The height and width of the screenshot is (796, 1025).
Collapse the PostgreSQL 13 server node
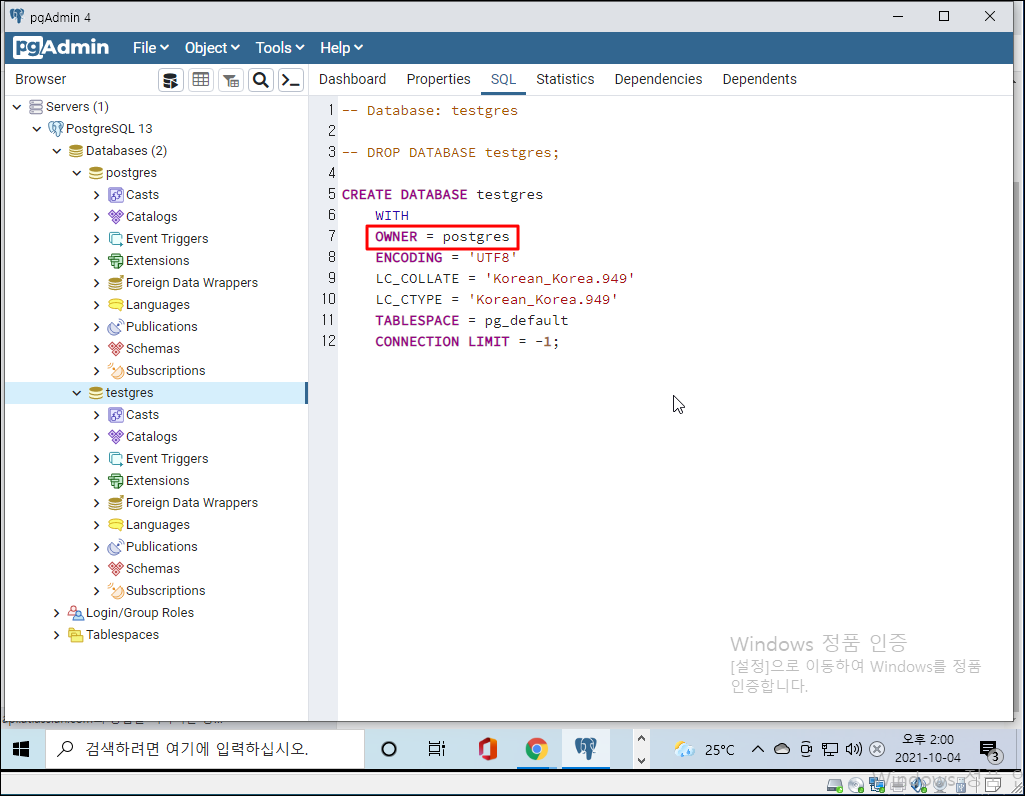(x=37, y=129)
